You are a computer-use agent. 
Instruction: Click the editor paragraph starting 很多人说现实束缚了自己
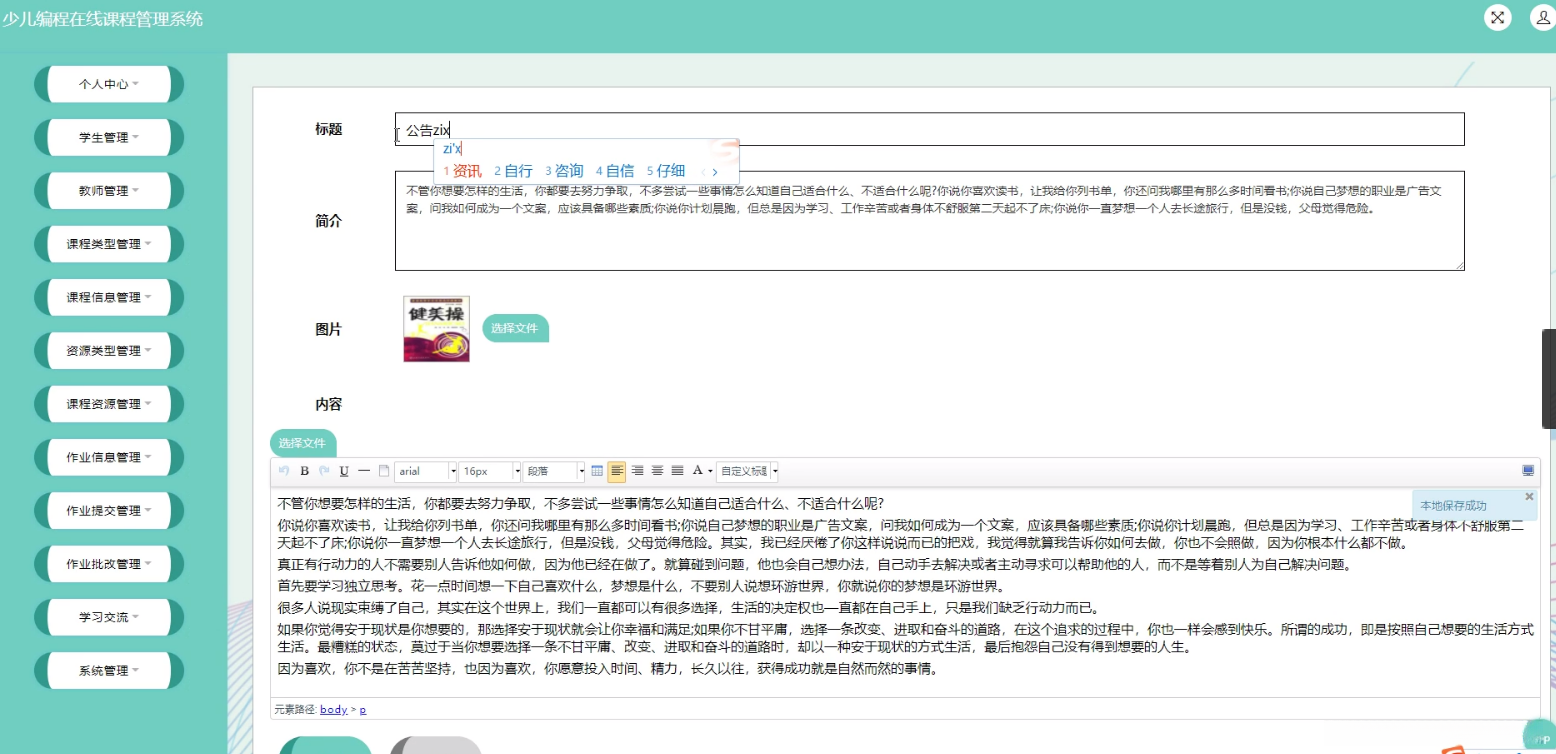click(688, 607)
